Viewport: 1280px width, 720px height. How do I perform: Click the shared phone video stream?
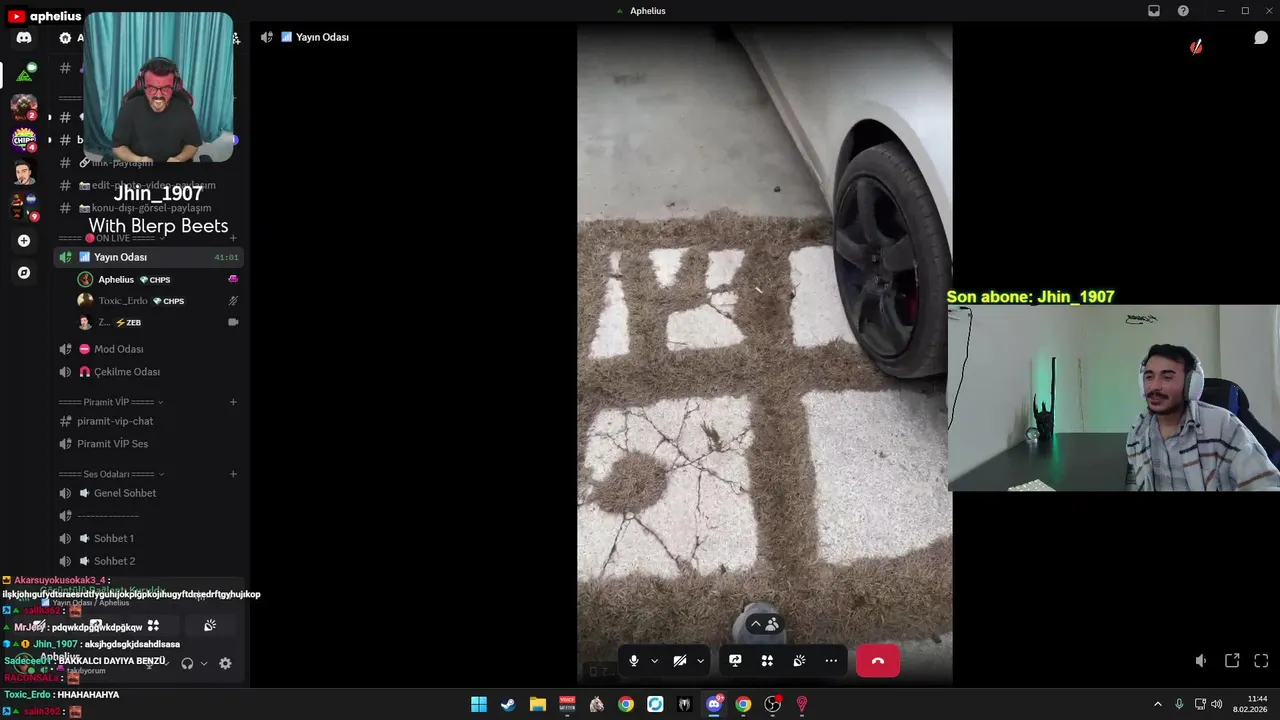(x=764, y=353)
